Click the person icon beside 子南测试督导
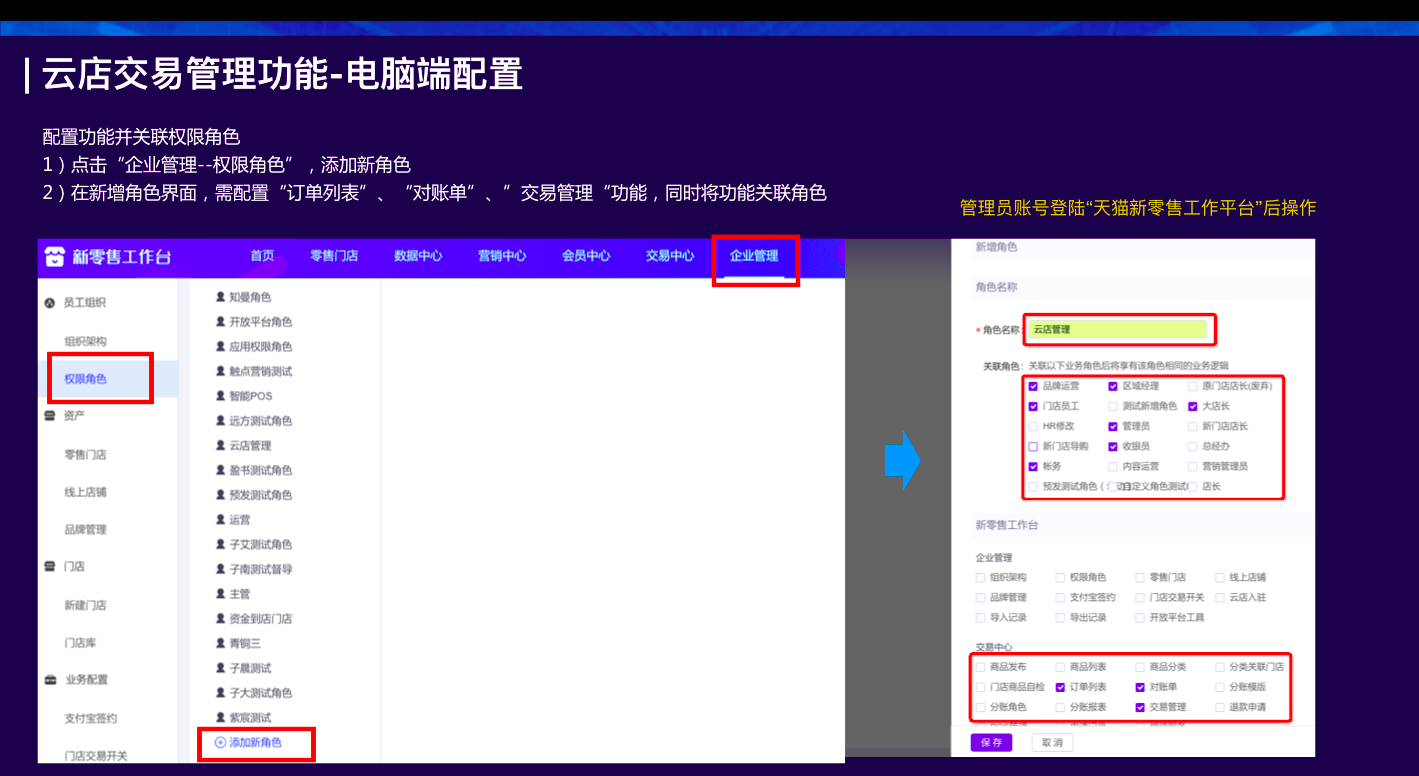 tap(221, 569)
